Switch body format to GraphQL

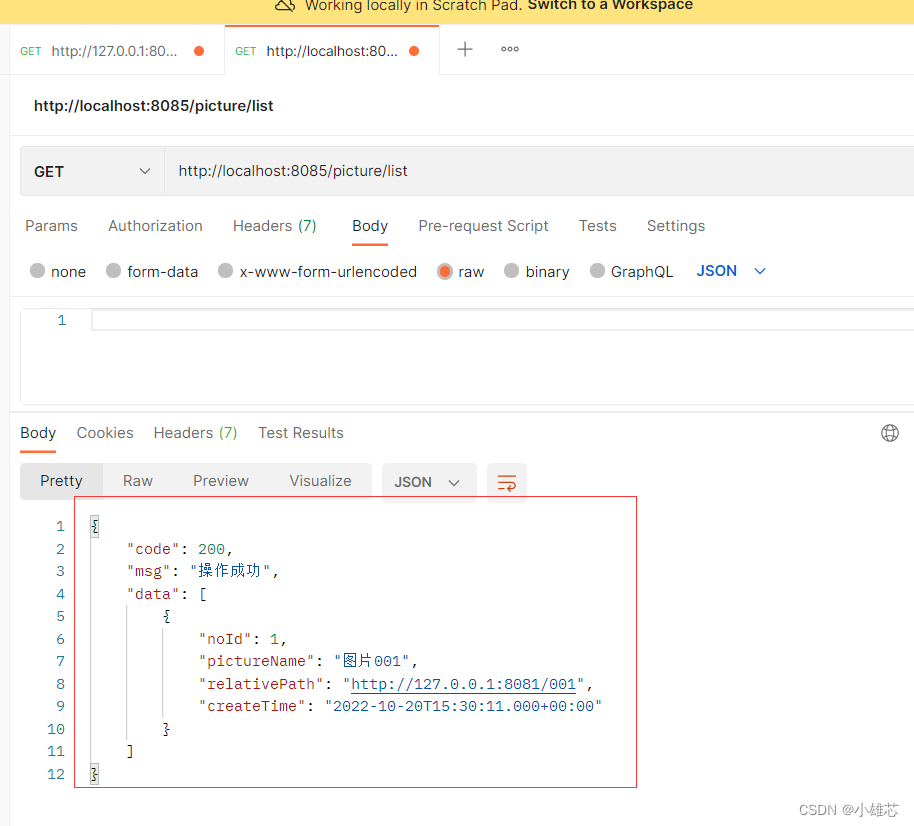pyautogui.click(x=631, y=271)
